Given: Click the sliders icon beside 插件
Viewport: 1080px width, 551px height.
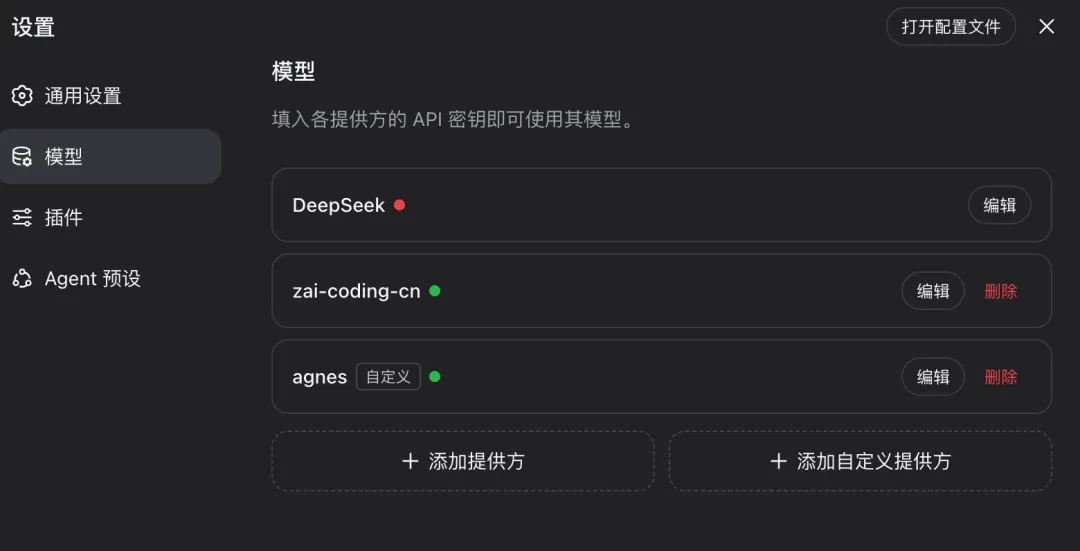Looking at the screenshot, I should [x=22, y=218].
